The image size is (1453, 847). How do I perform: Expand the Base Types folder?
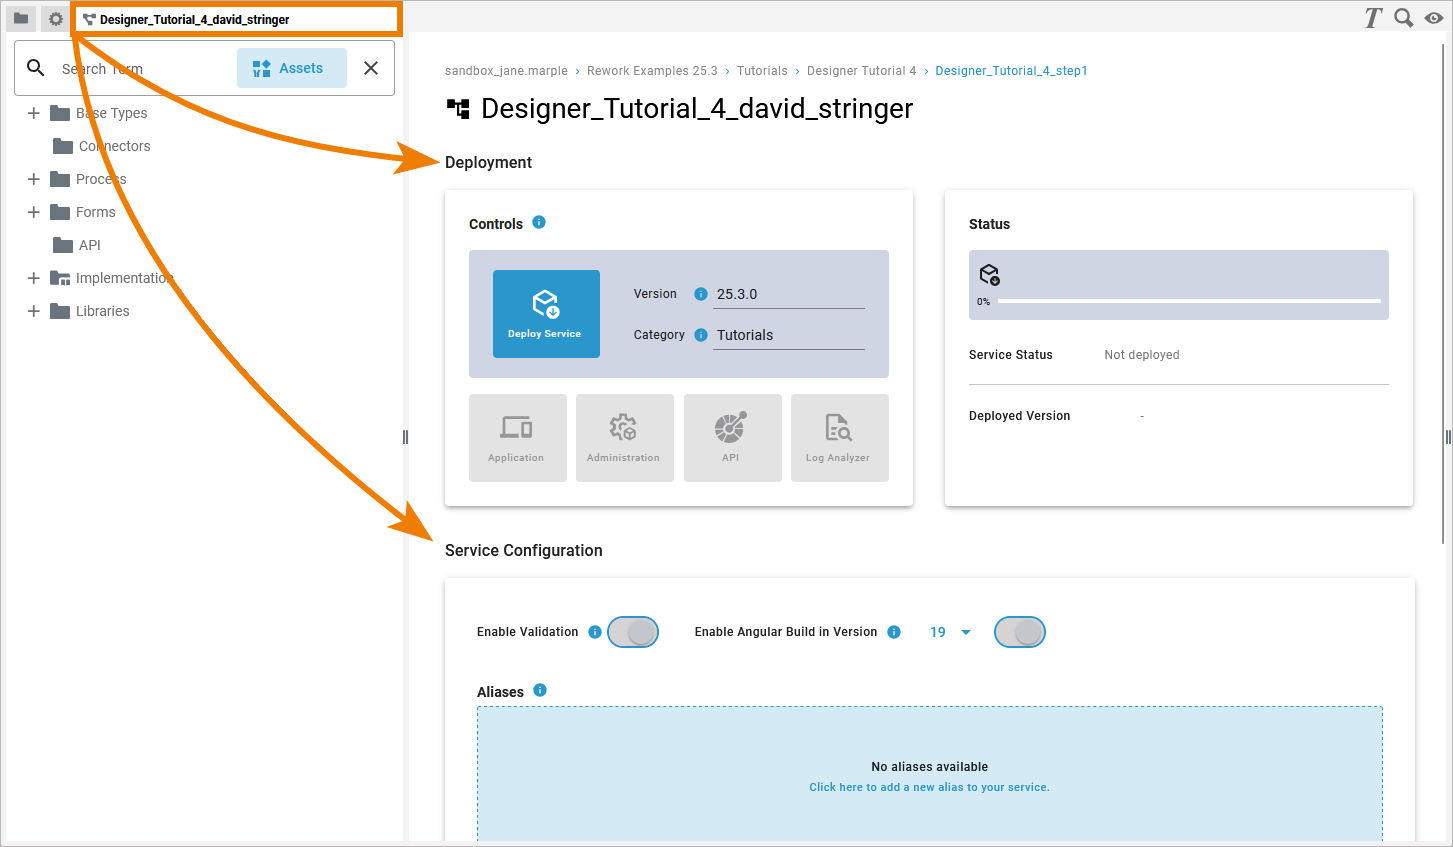click(x=34, y=113)
